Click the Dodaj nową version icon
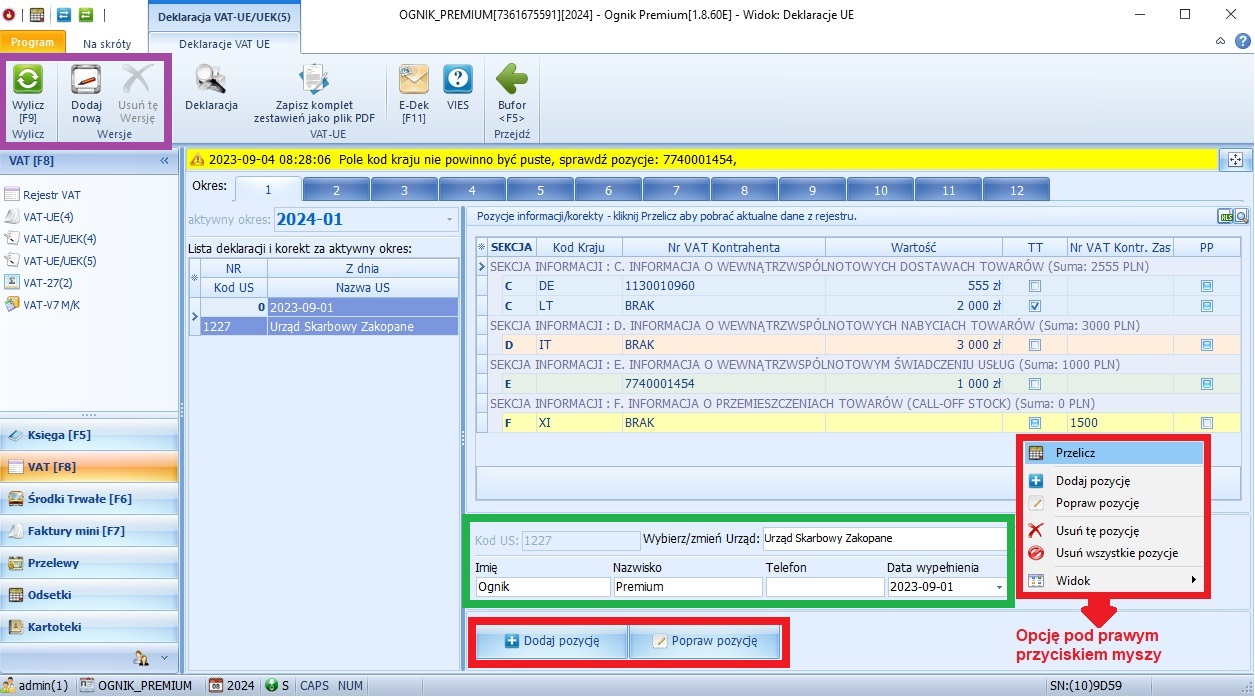 click(86, 80)
